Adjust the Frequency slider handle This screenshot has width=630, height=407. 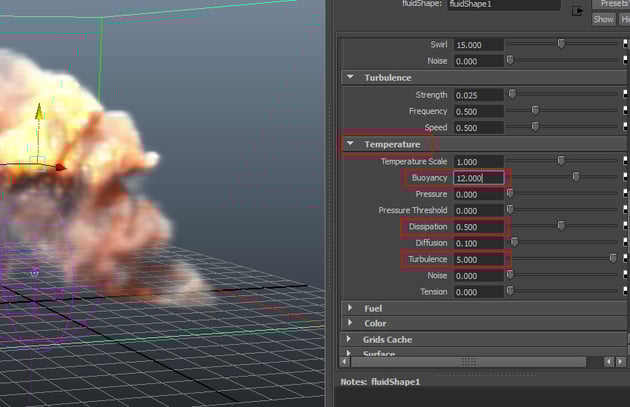(x=535, y=110)
